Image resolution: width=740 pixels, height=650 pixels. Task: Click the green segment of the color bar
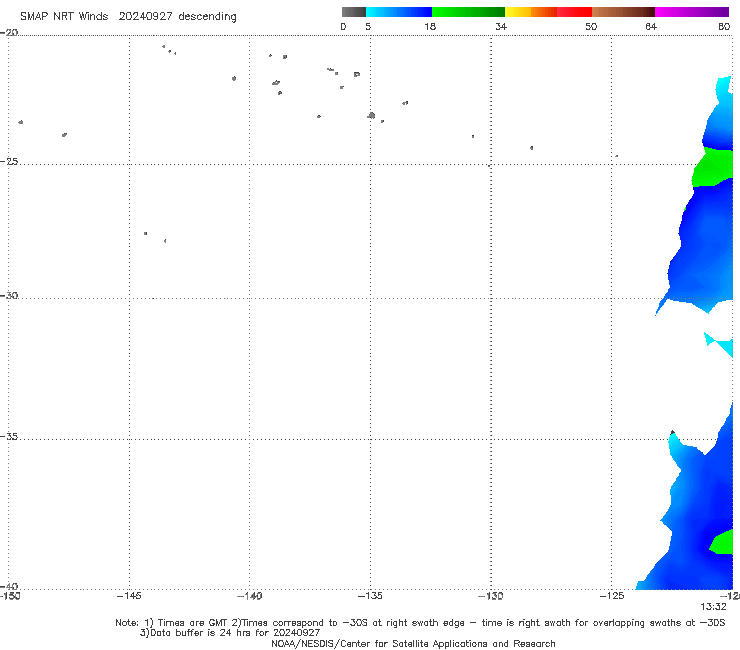[x=468, y=12]
